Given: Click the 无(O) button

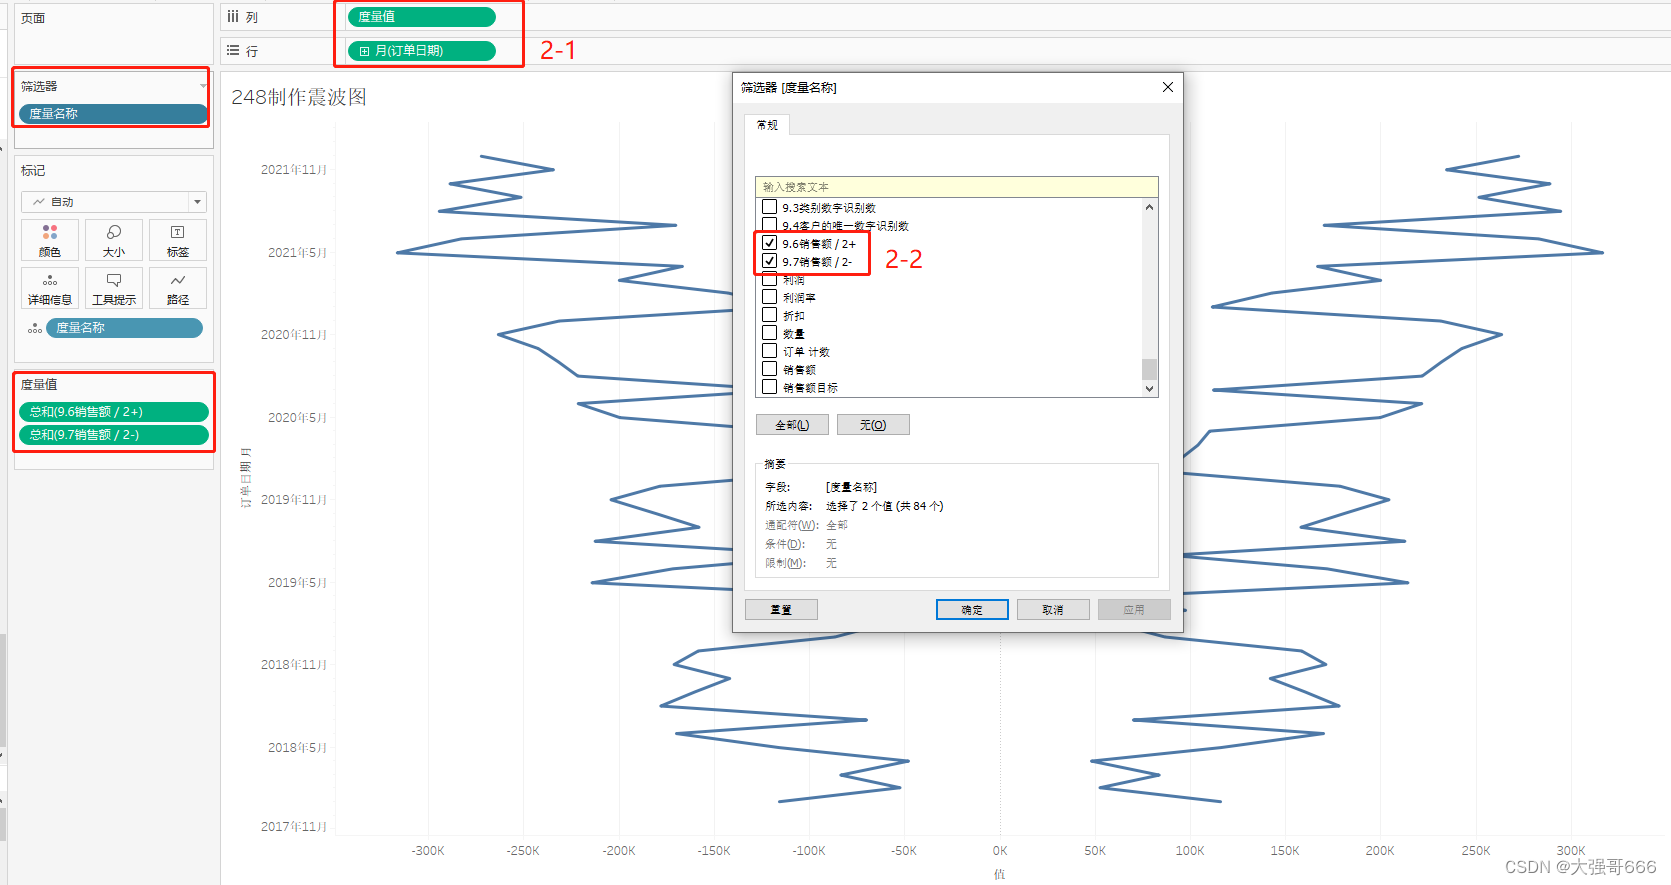Looking at the screenshot, I should pos(873,425).
